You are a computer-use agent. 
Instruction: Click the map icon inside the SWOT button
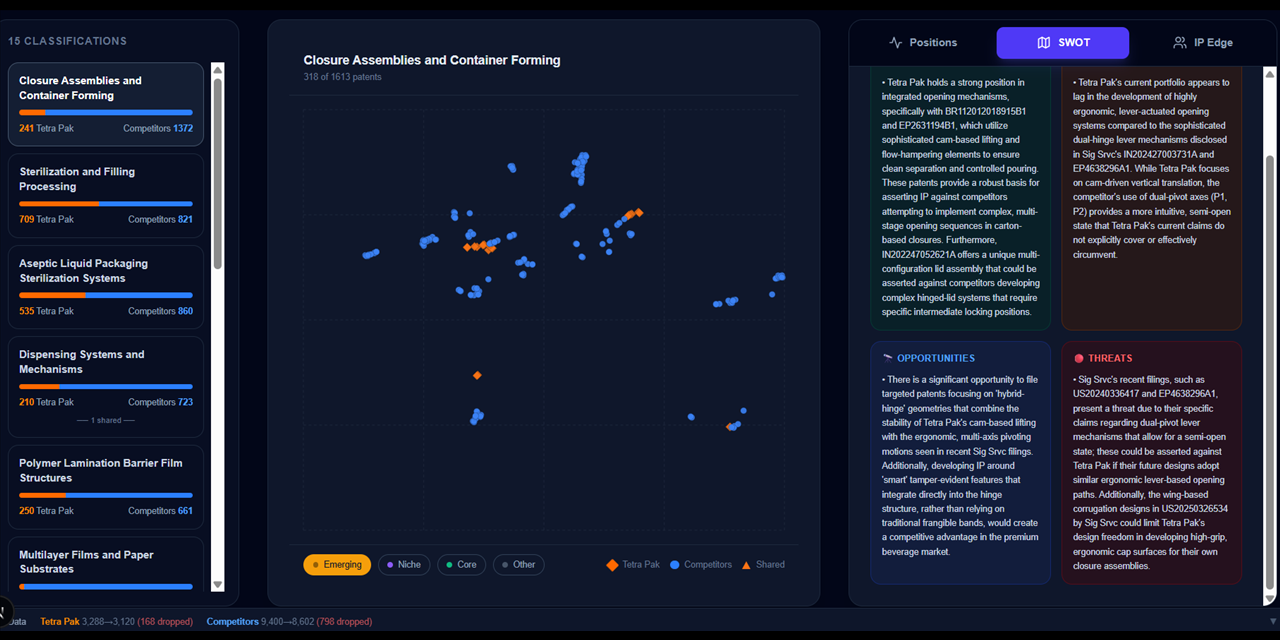point(1042,43)
